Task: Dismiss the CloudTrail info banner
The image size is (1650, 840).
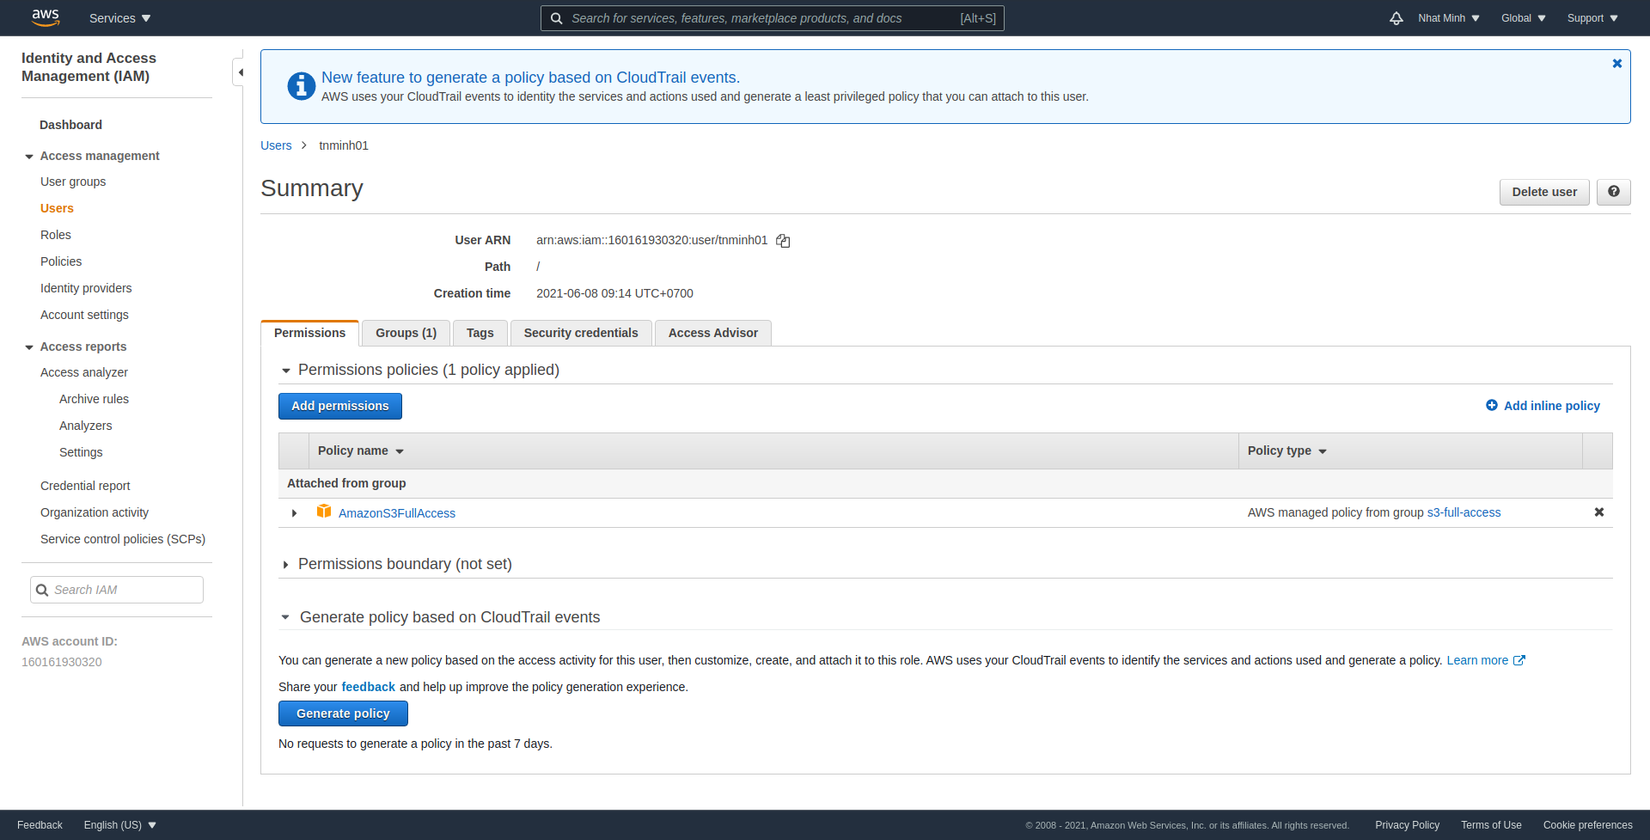Action: 1617,64
